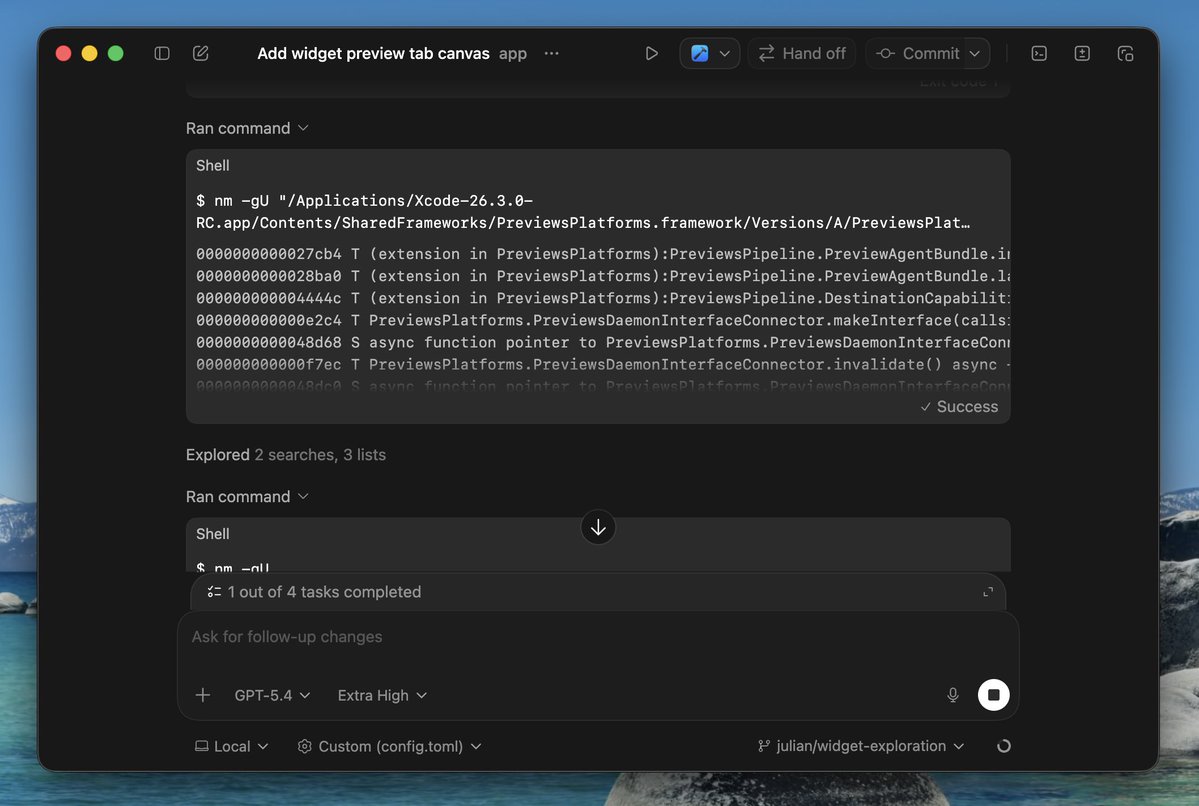Click output line 000000000000f7ec

pyautogui.click(x=603, y=365)
